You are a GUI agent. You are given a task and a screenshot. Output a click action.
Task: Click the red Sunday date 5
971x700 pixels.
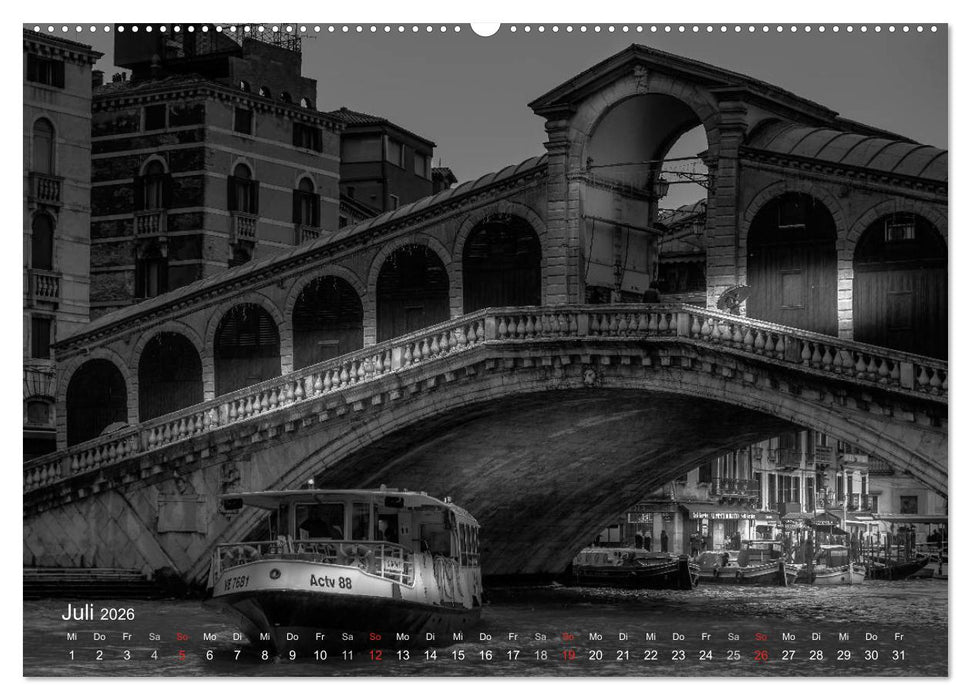pos(181,656)
